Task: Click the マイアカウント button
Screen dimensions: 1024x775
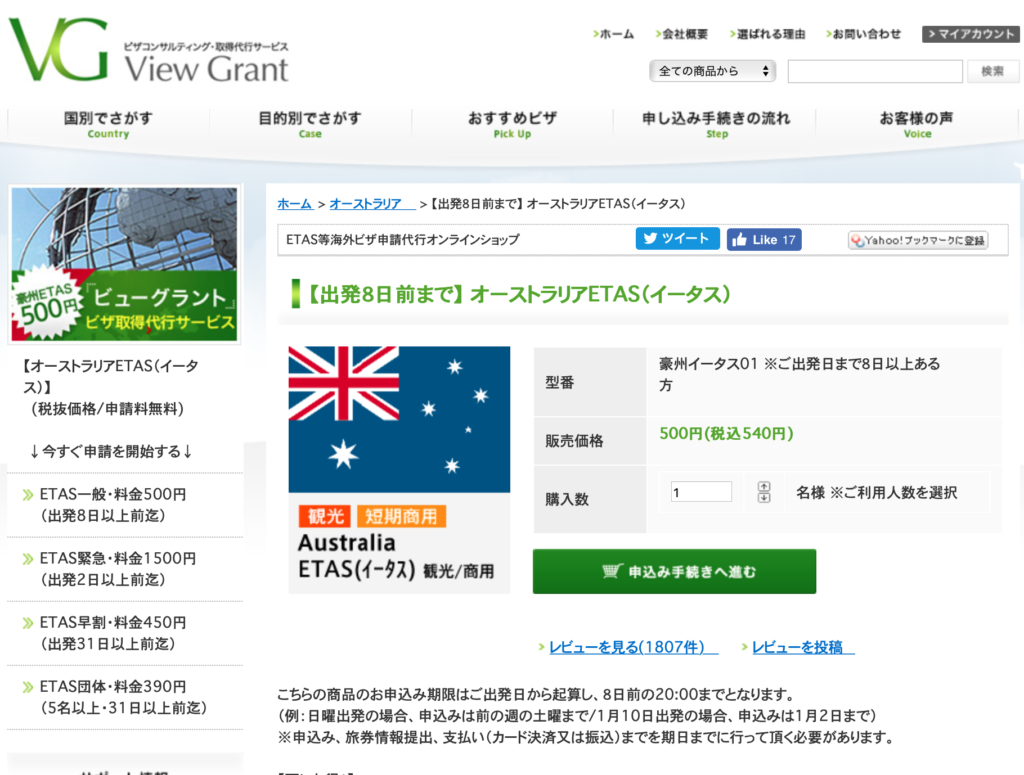Action: 969,34
